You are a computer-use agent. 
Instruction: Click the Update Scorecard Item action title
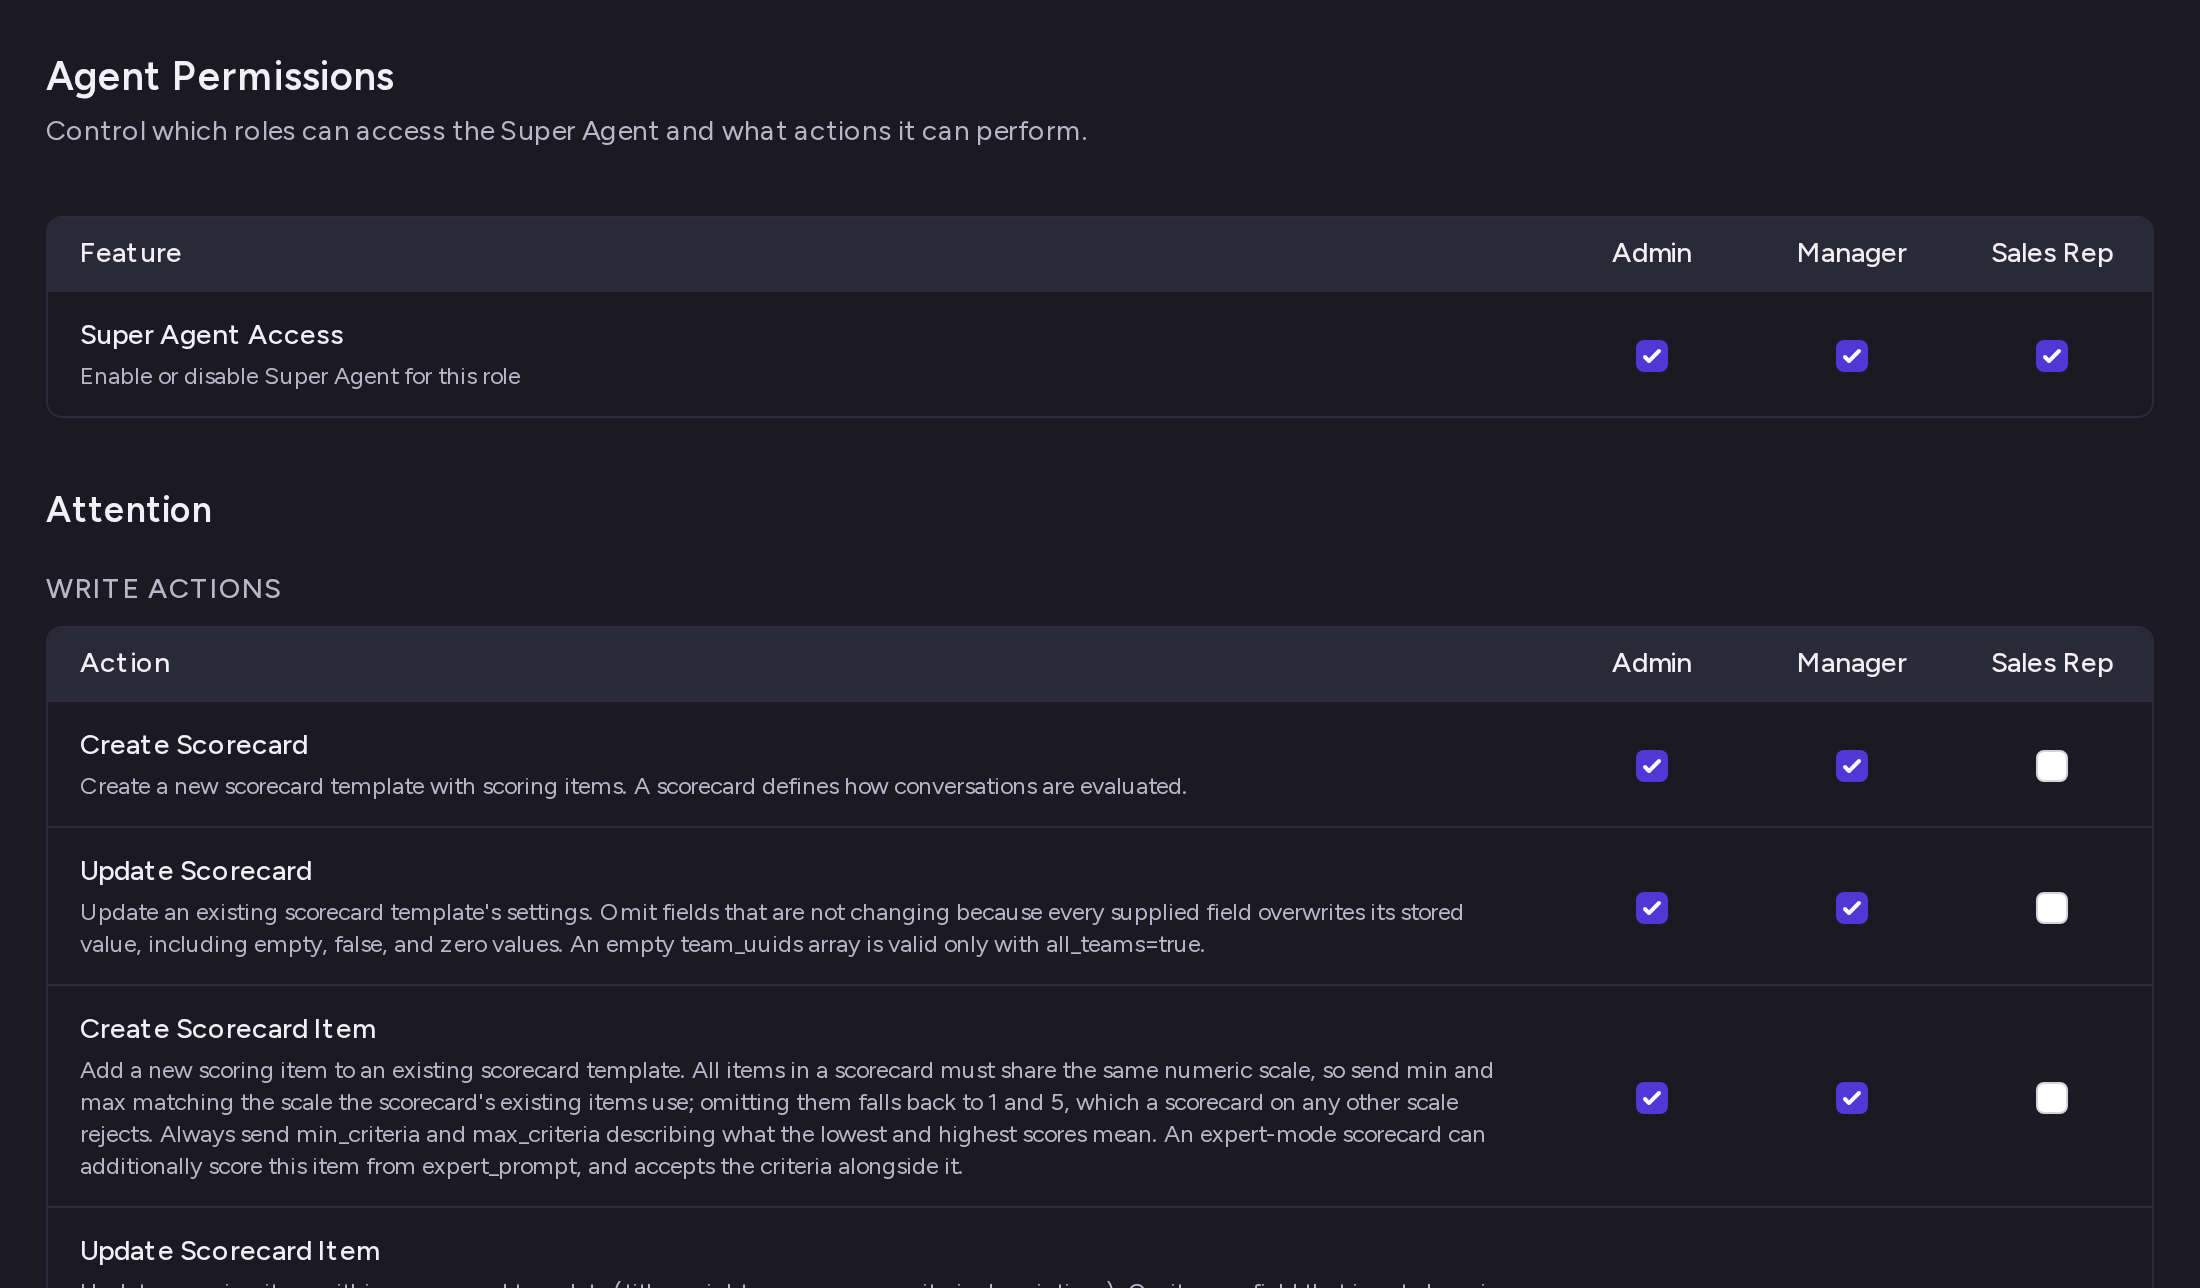coord(230,1251)
